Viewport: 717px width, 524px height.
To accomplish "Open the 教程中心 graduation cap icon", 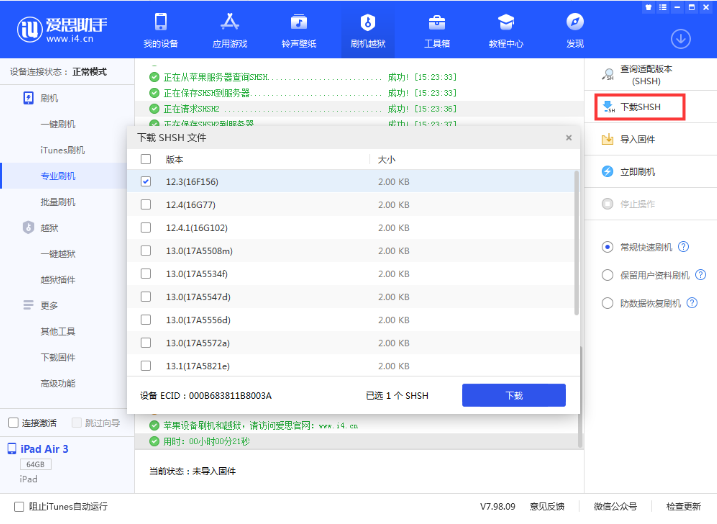I will point(506,22).
